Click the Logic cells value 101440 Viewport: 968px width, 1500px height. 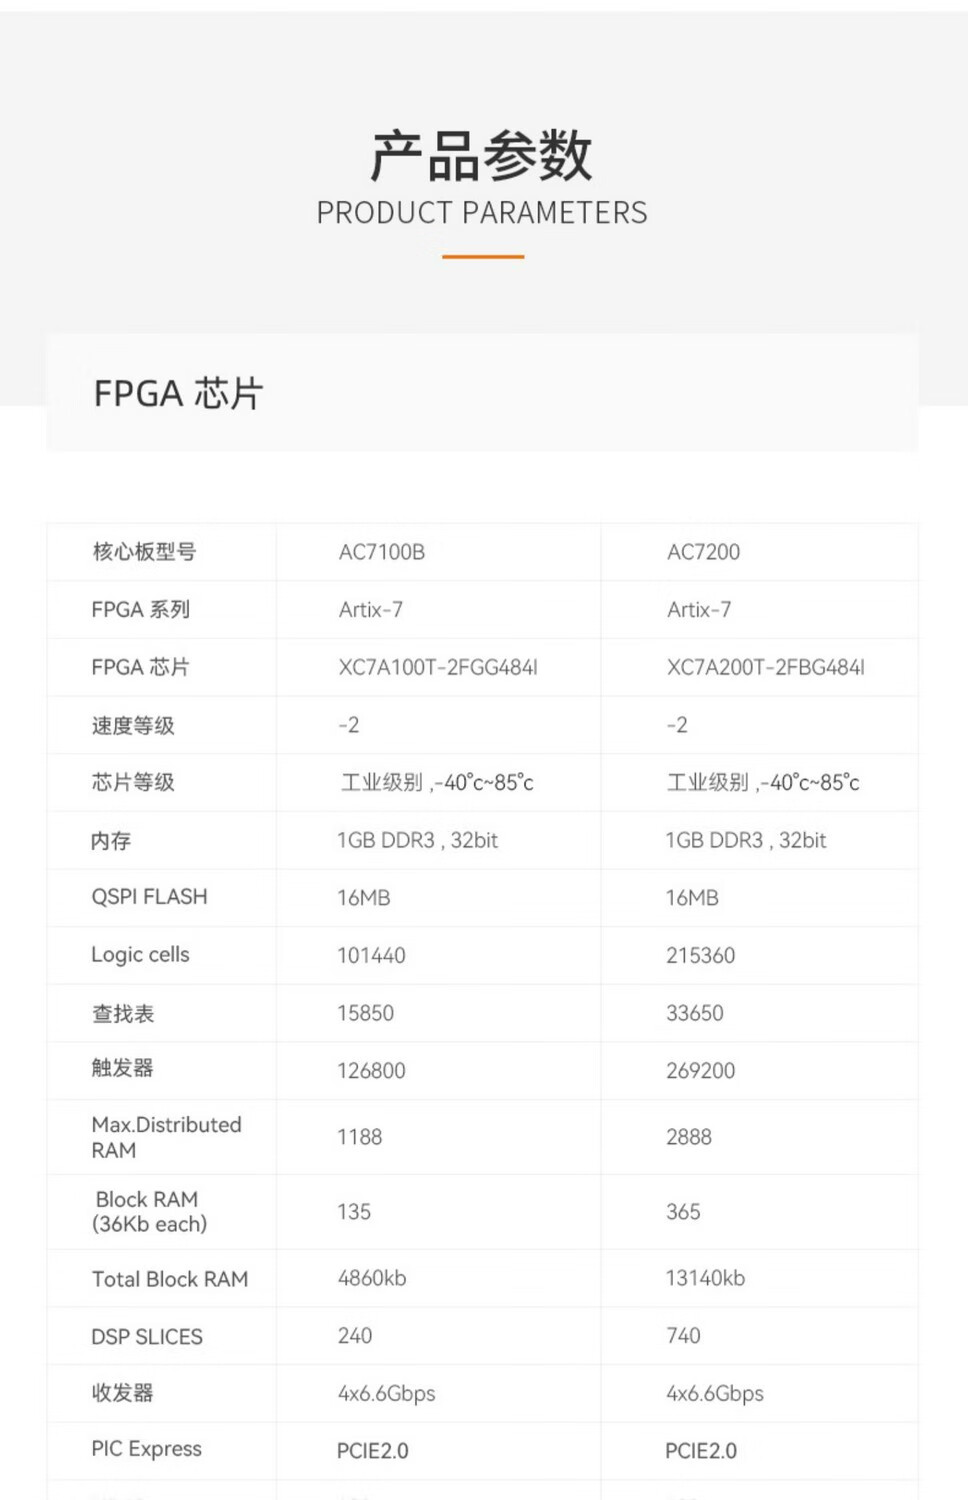(371, 956)
